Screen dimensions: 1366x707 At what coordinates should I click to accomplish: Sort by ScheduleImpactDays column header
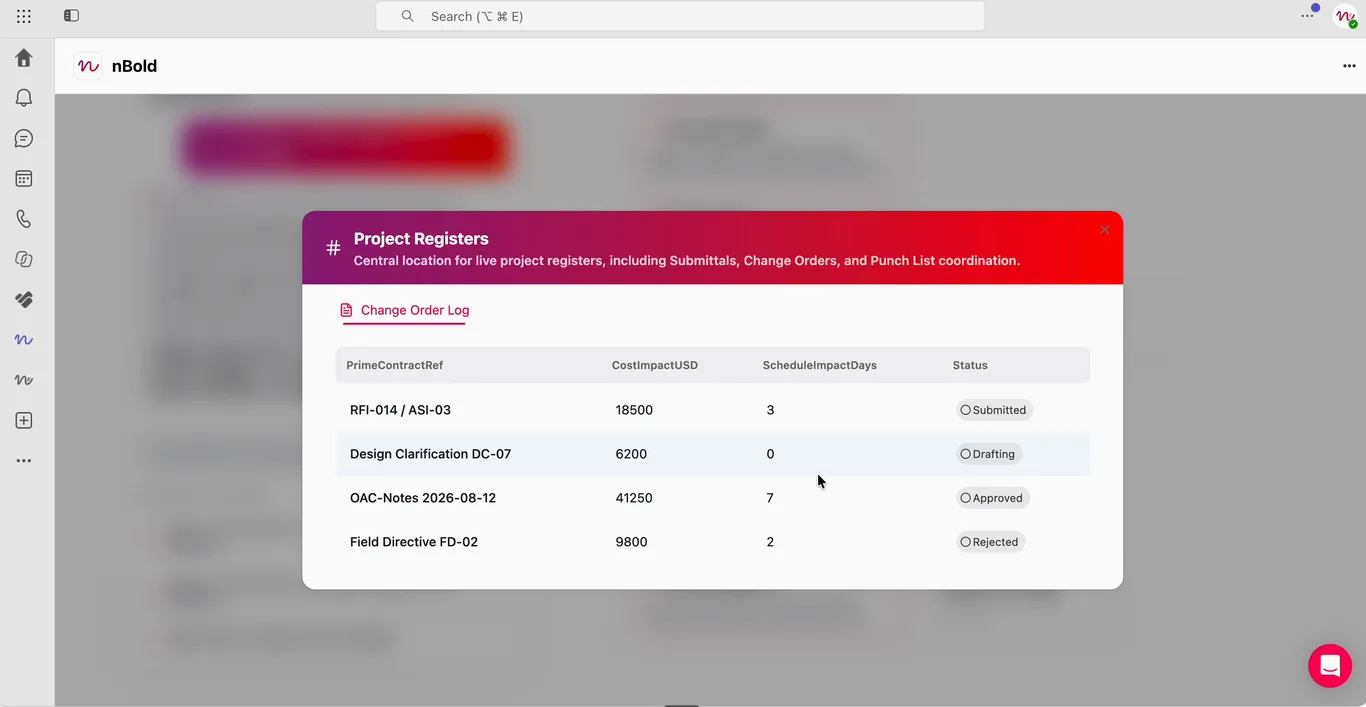click(820, 365)
